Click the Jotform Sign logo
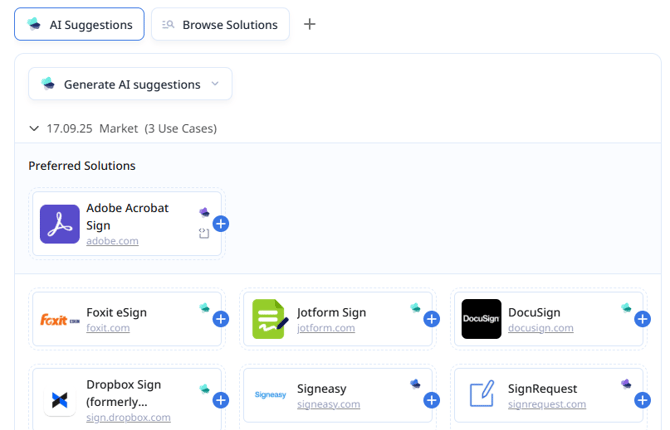 point(271,319)
